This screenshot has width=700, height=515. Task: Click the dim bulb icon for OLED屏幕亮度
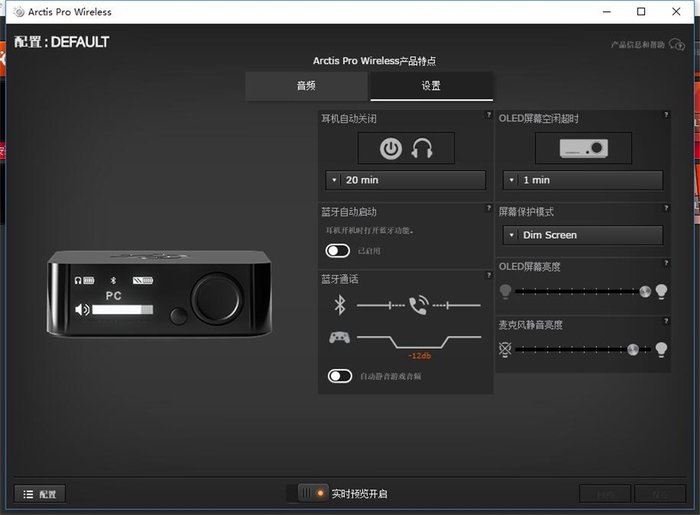pos(505,291)
